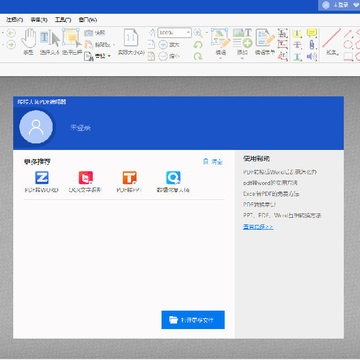Open the Add text and image tool
Screen dimensions: 360x360
tap(242, 42)
